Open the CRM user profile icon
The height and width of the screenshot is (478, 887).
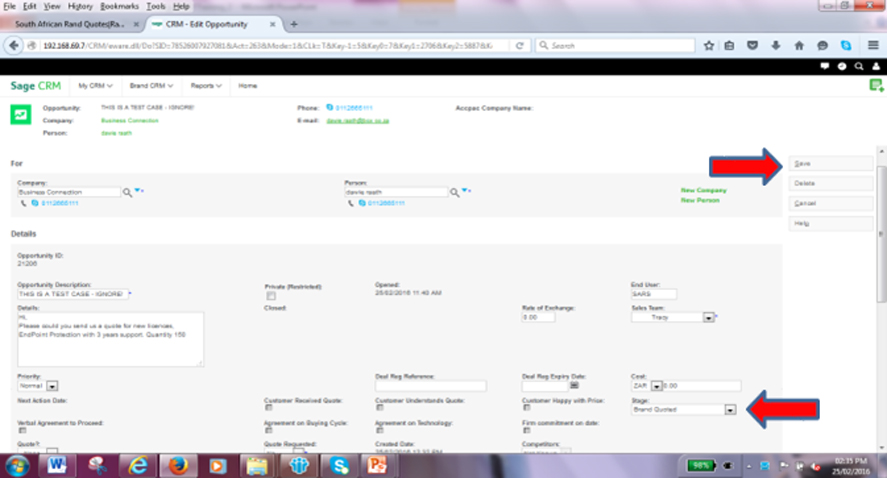(x=876, y=66)
